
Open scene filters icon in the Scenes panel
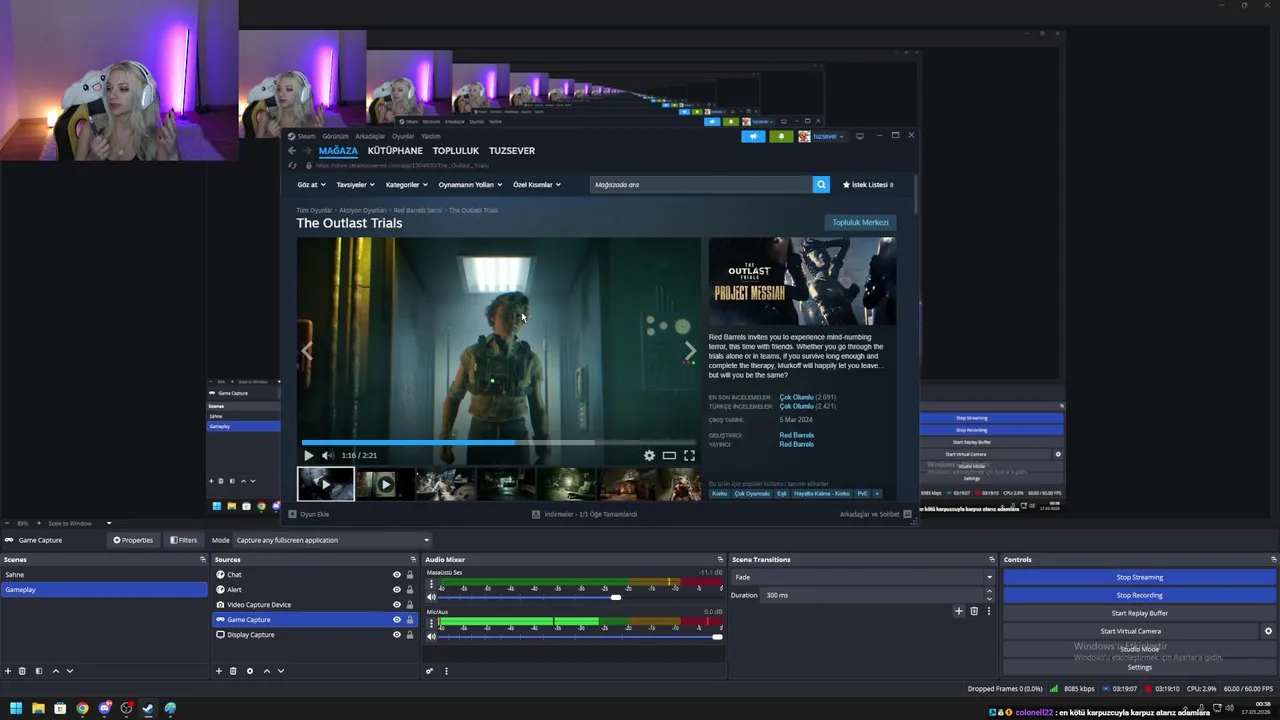point(39,671)
